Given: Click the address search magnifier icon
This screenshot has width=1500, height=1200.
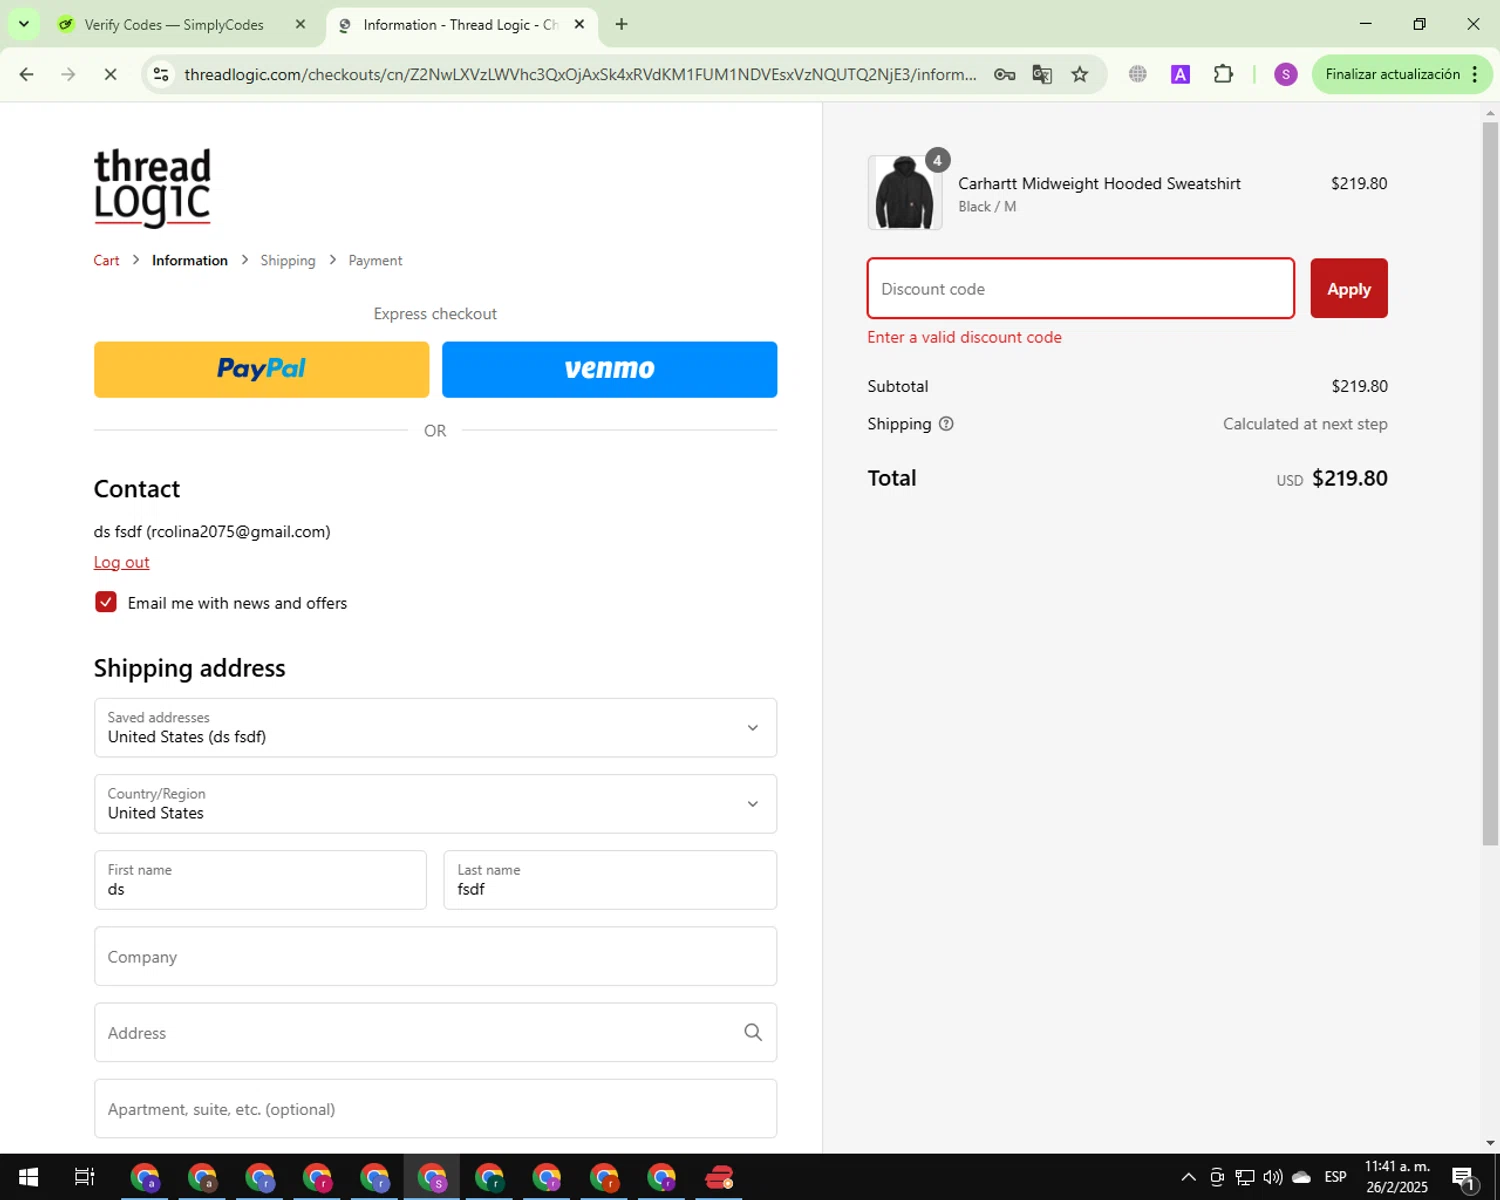Looking at the screenshot, I should point(753,1032).
